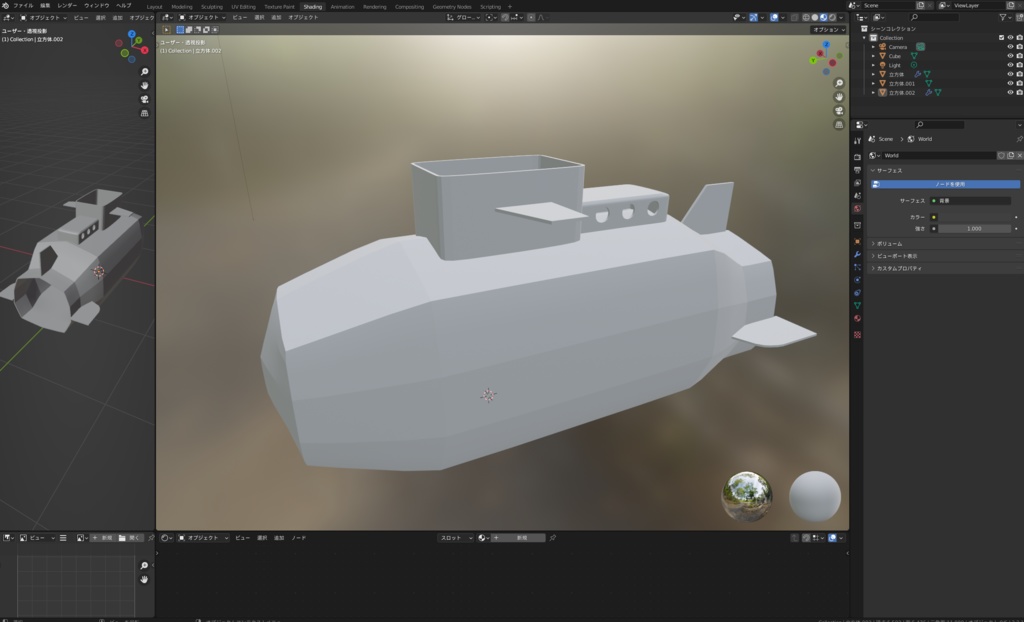This screenshot has width=1024, height=622.
Task: Toggle Collection eye visibility icon
Action: pyautogui.click(x=1010, y=38)
